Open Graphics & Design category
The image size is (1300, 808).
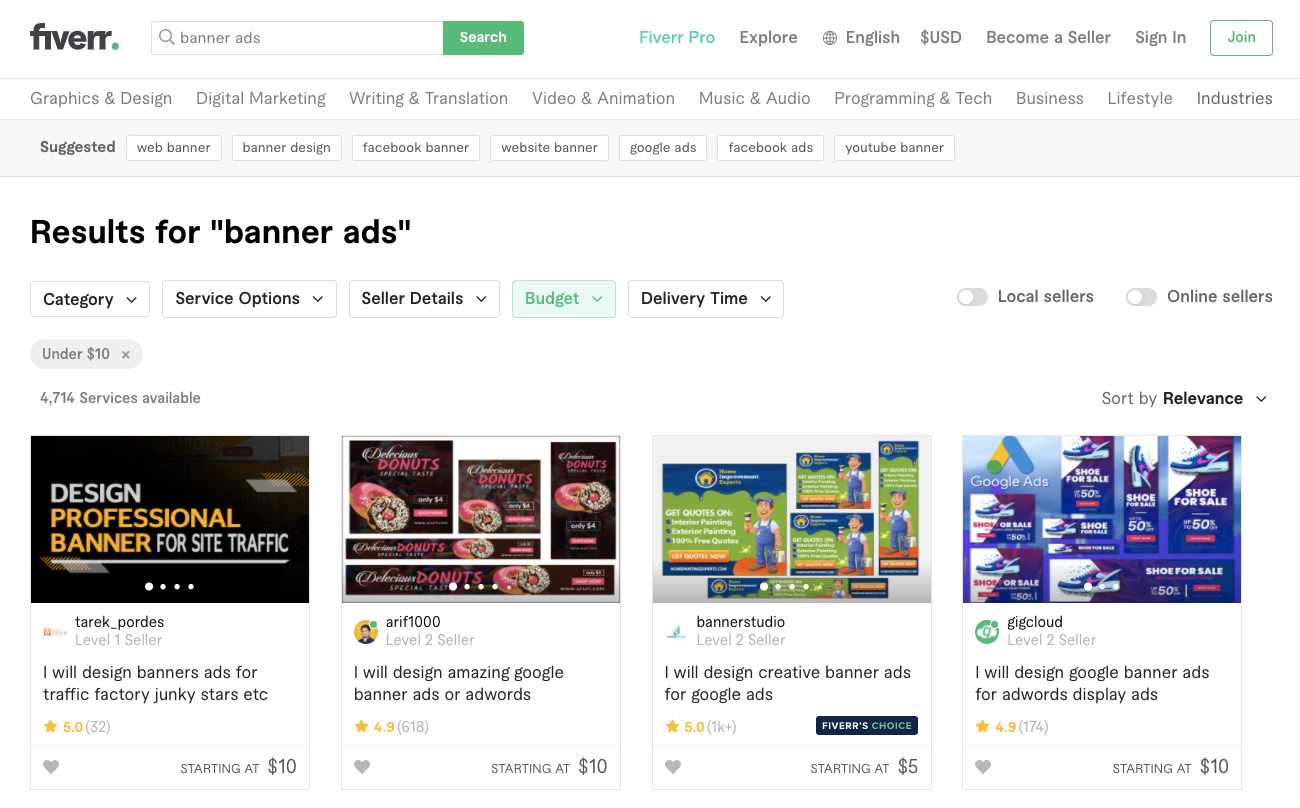(x=101, y=98)
